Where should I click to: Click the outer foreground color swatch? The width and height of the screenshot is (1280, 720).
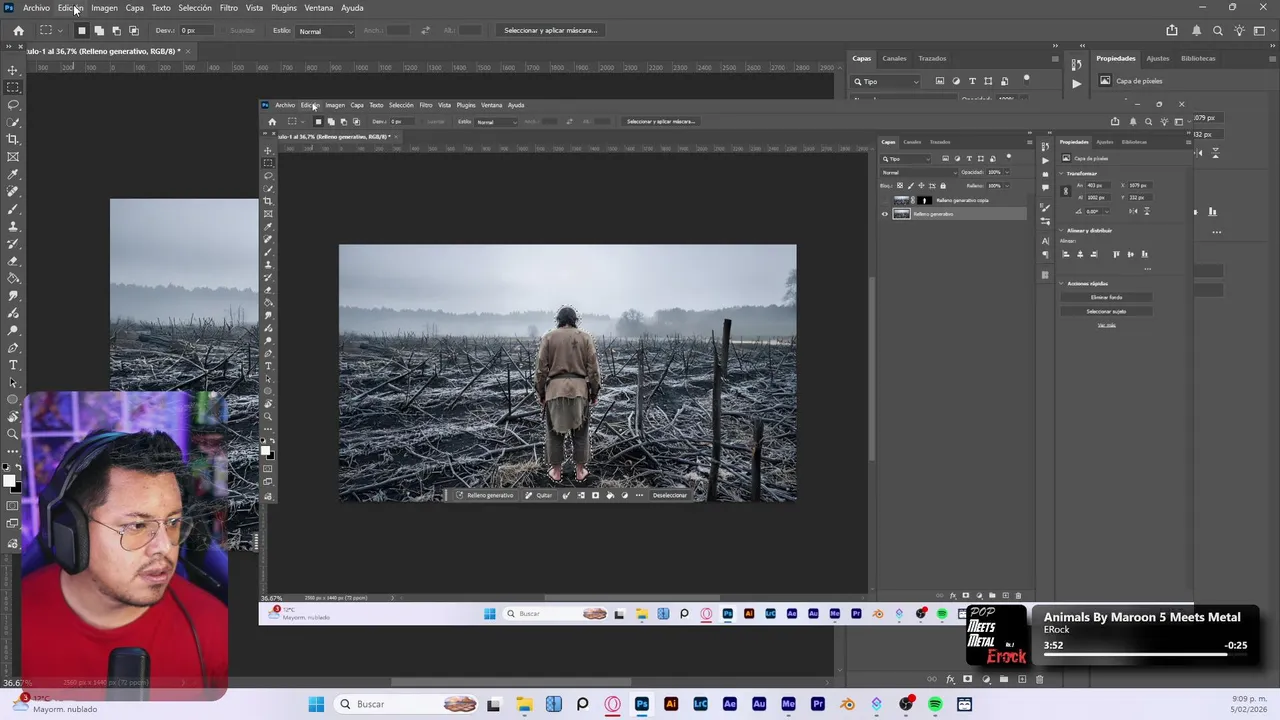9,481
